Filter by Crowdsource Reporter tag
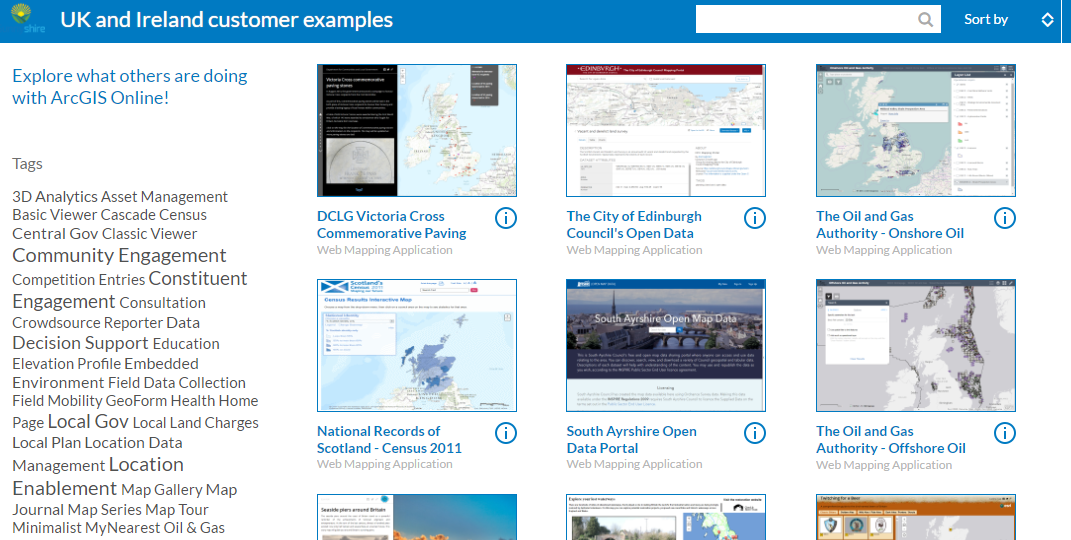 87,322
